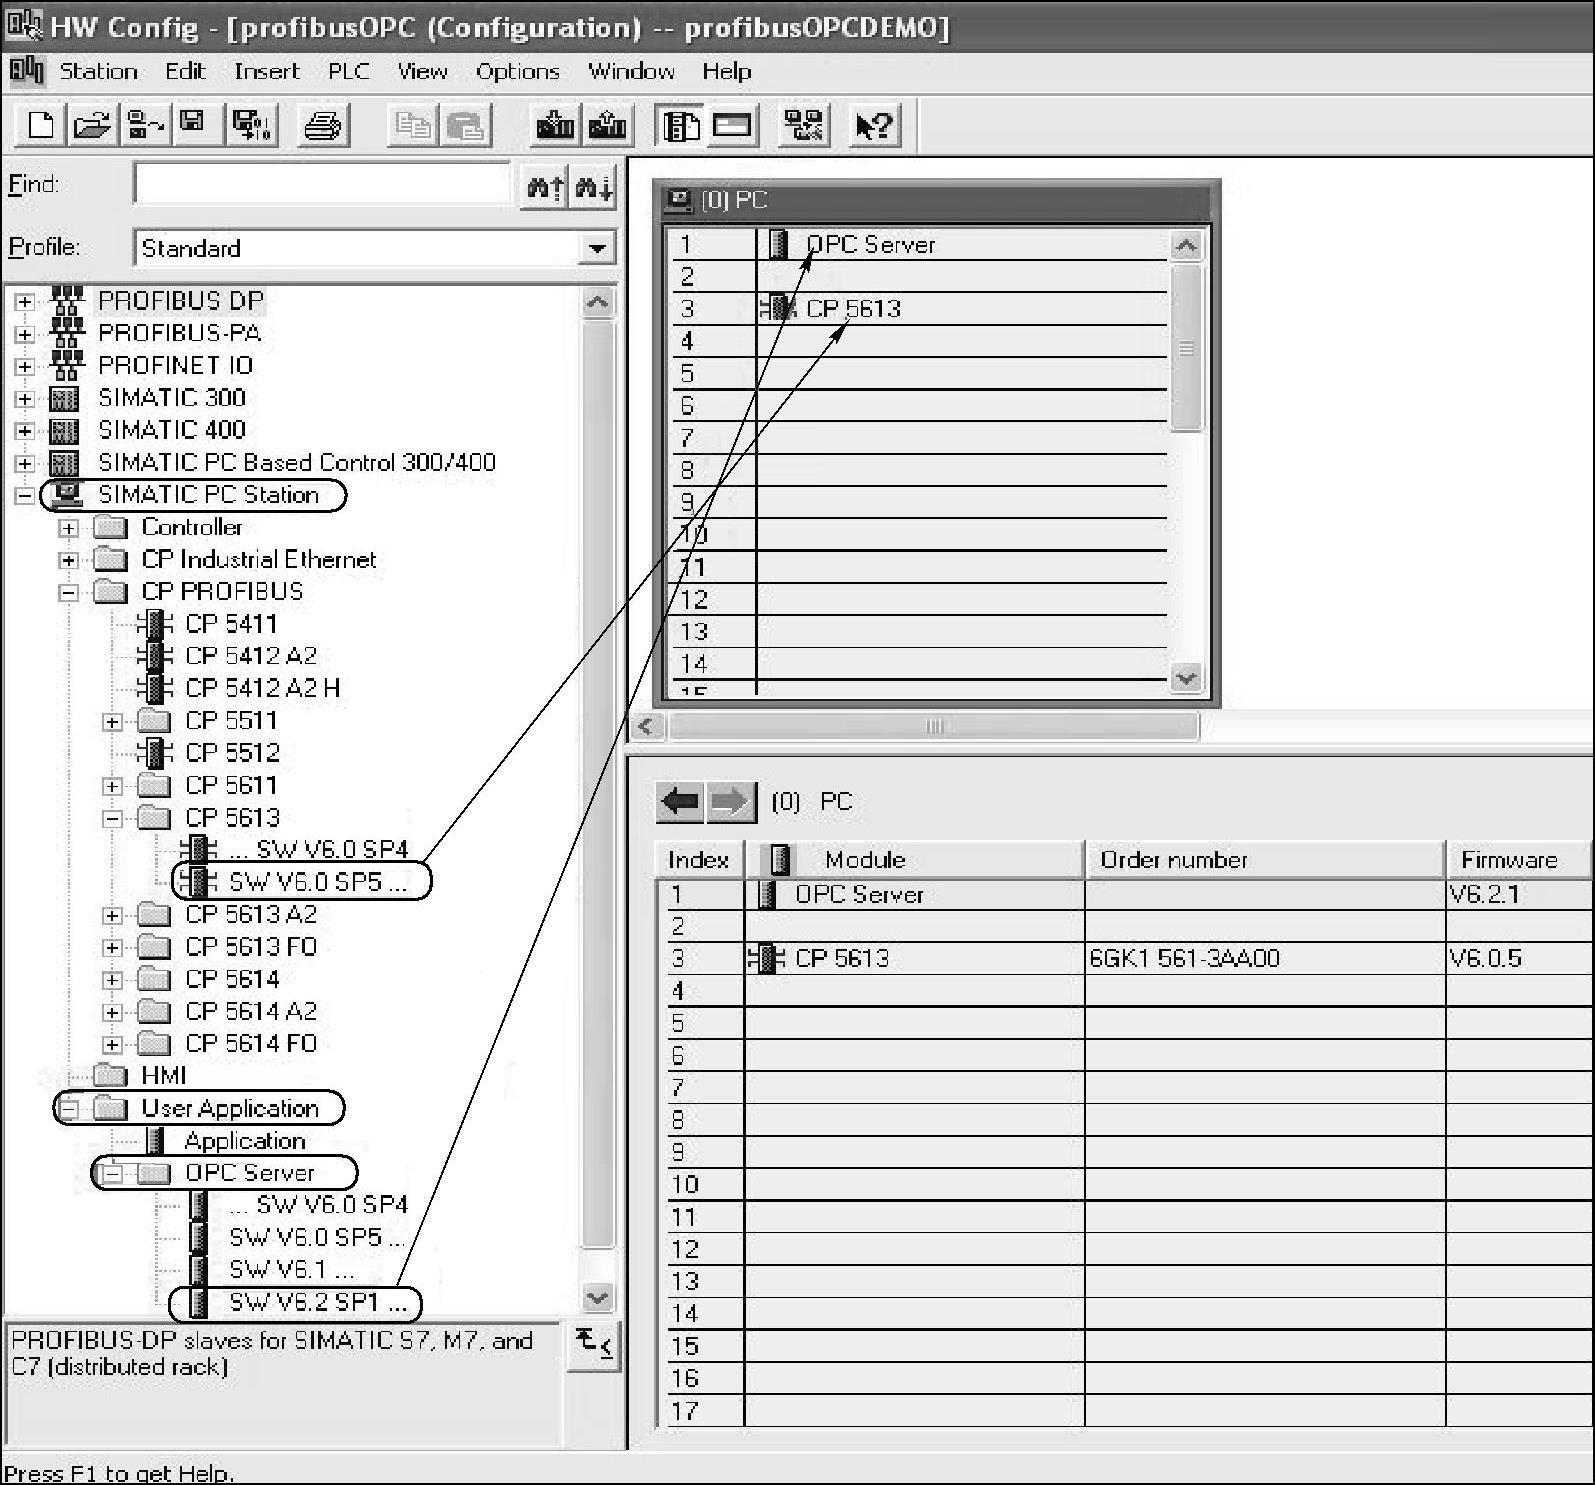Expand the SIMATIC 400 catalog node

24,430
